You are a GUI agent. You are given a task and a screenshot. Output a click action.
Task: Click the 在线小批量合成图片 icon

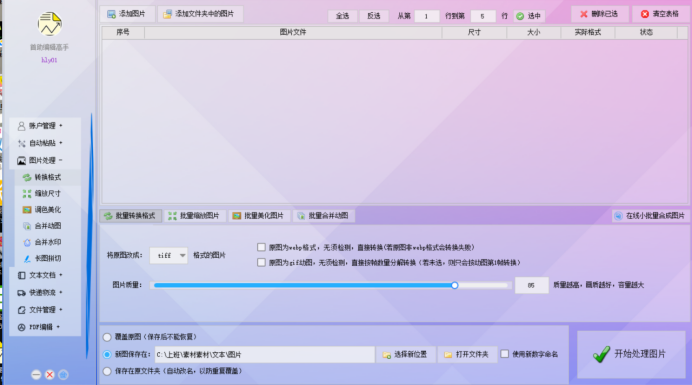[x=618, y=216]
